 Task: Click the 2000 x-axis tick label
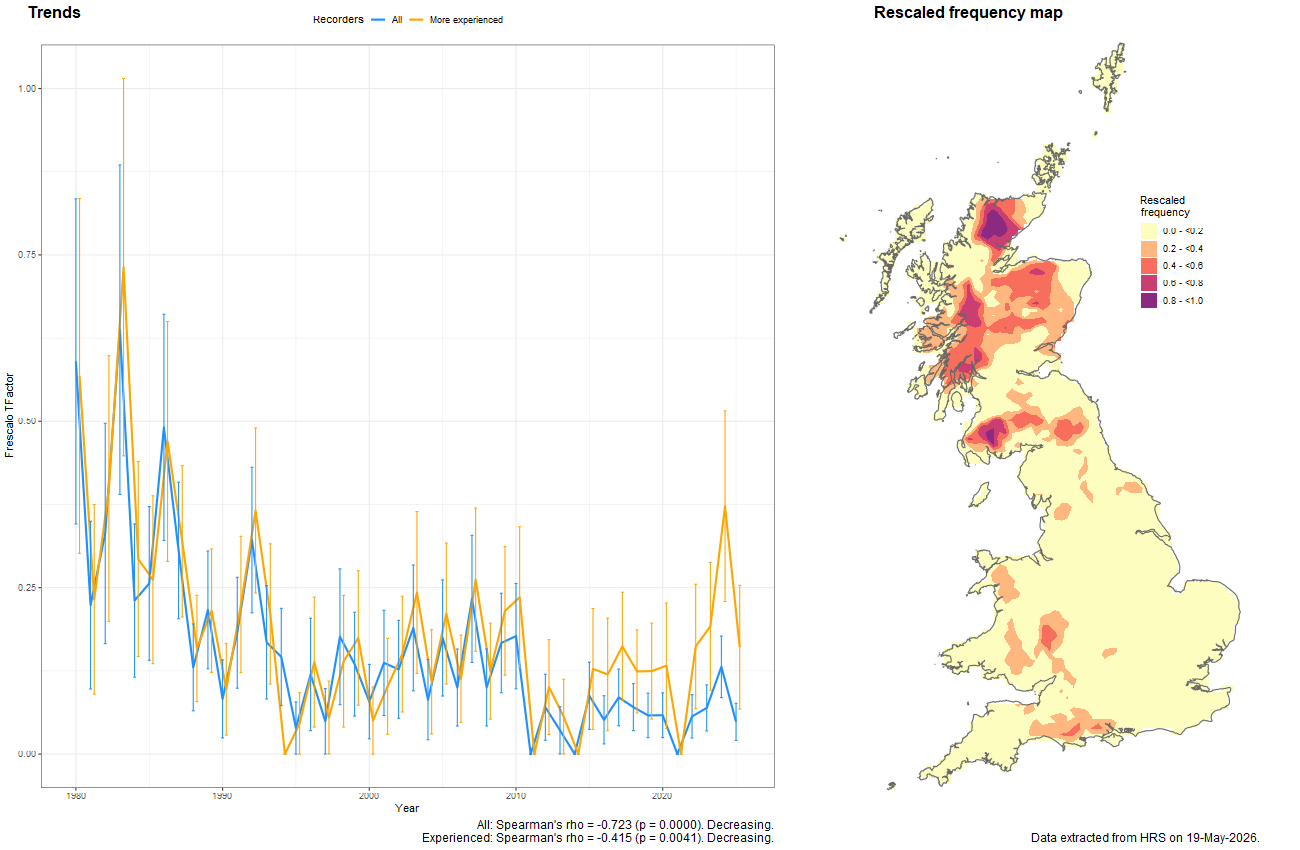click(369, 796)
